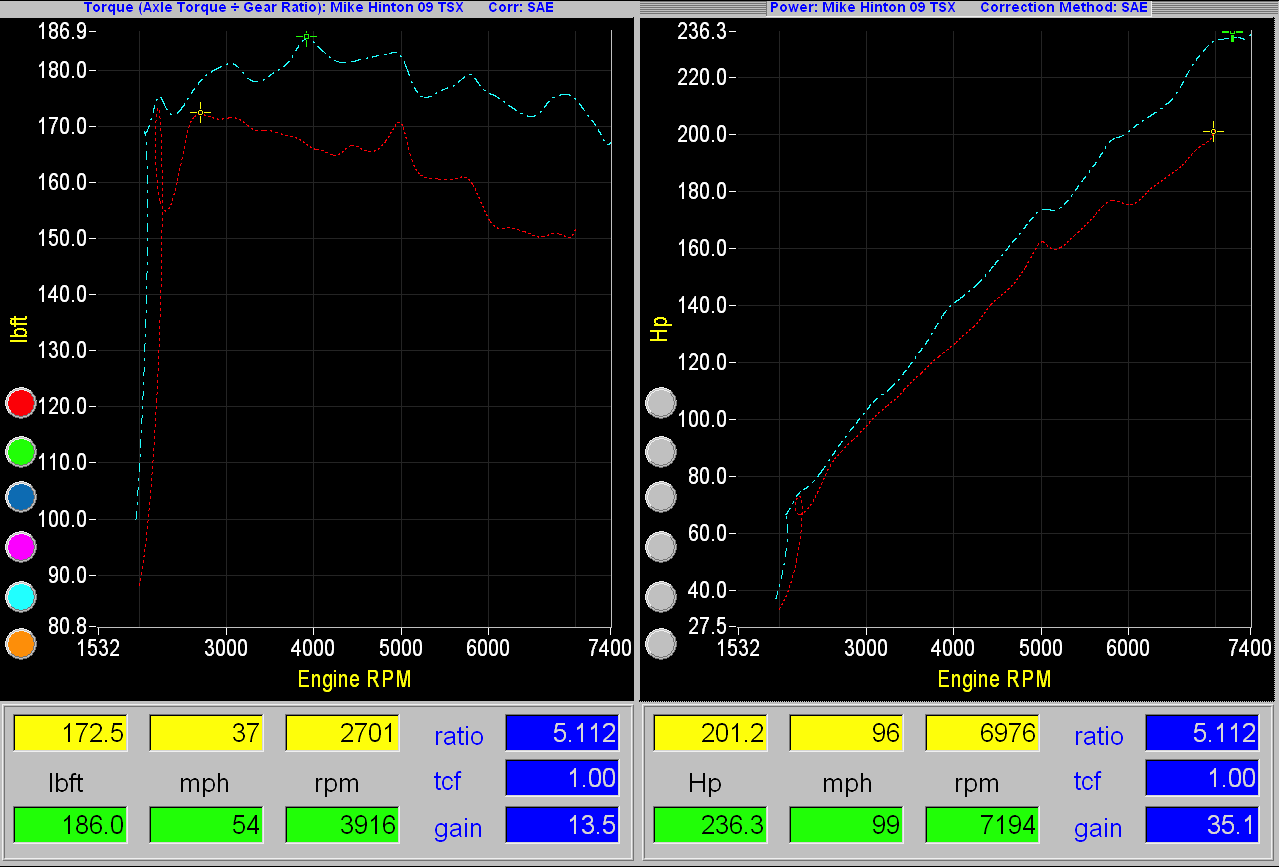Click the topmost gray circle in Power graph
The image size is (1279, 868).
click(661, 403)
